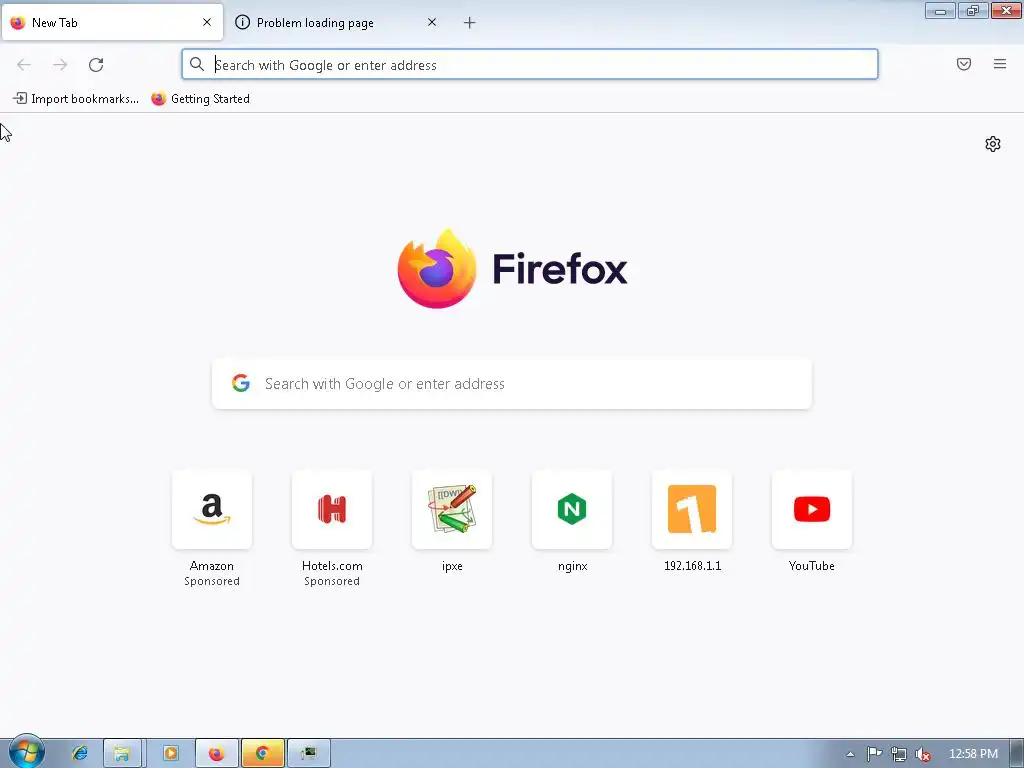Open the 192.168.1.1 shortcut tile
This screenshot has width=1024, height=768.
692,509
